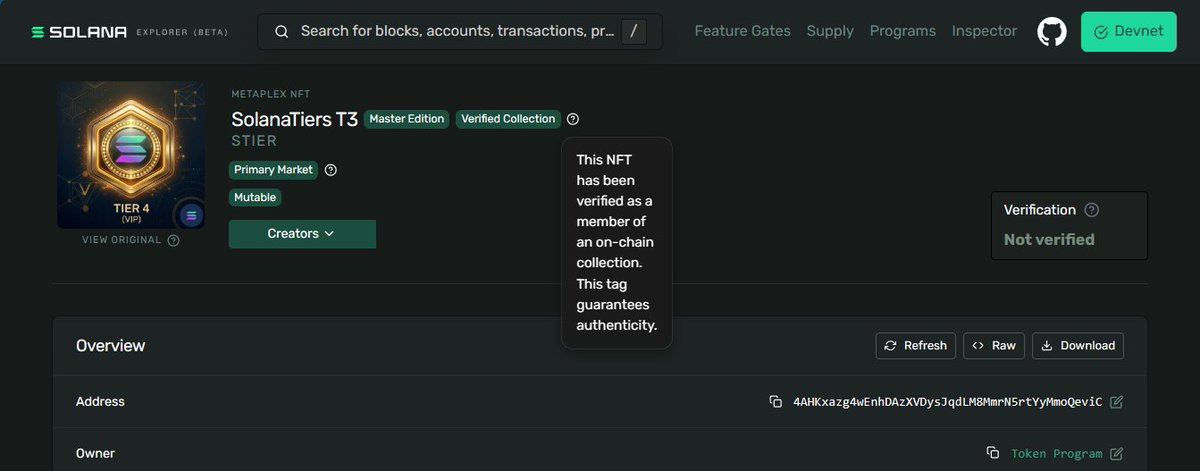The image size is (1200, 471).
Task: Open the Devnet cluster selector
Action: pyautogui.click(x=1128, y=31)
